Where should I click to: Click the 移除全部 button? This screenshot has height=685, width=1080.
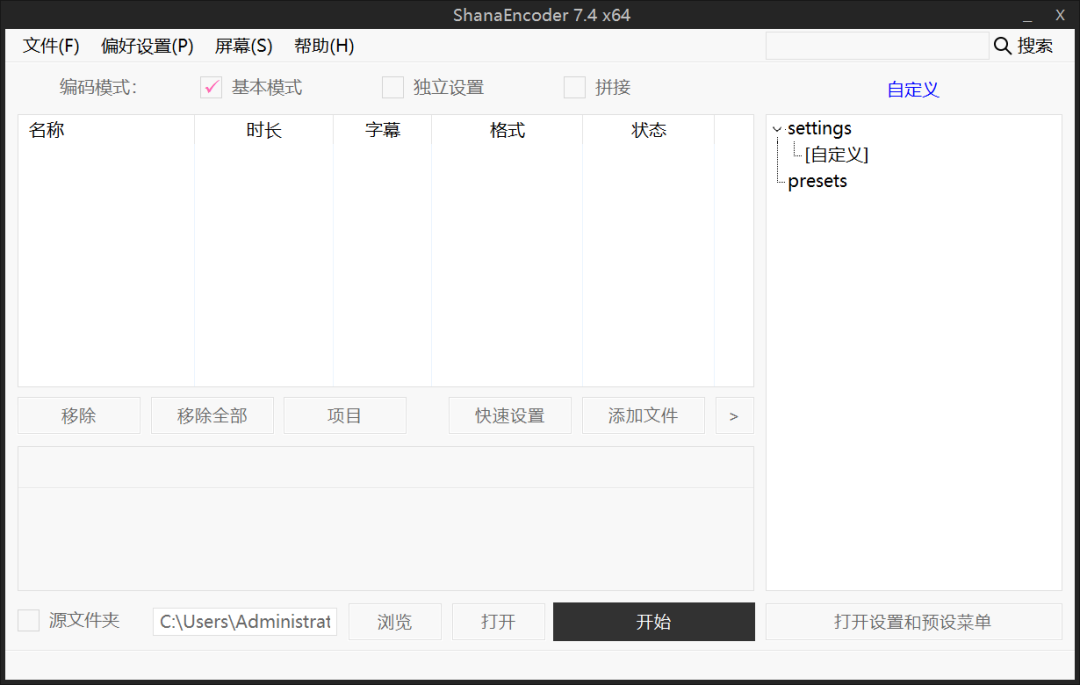[x=212, y=415]
